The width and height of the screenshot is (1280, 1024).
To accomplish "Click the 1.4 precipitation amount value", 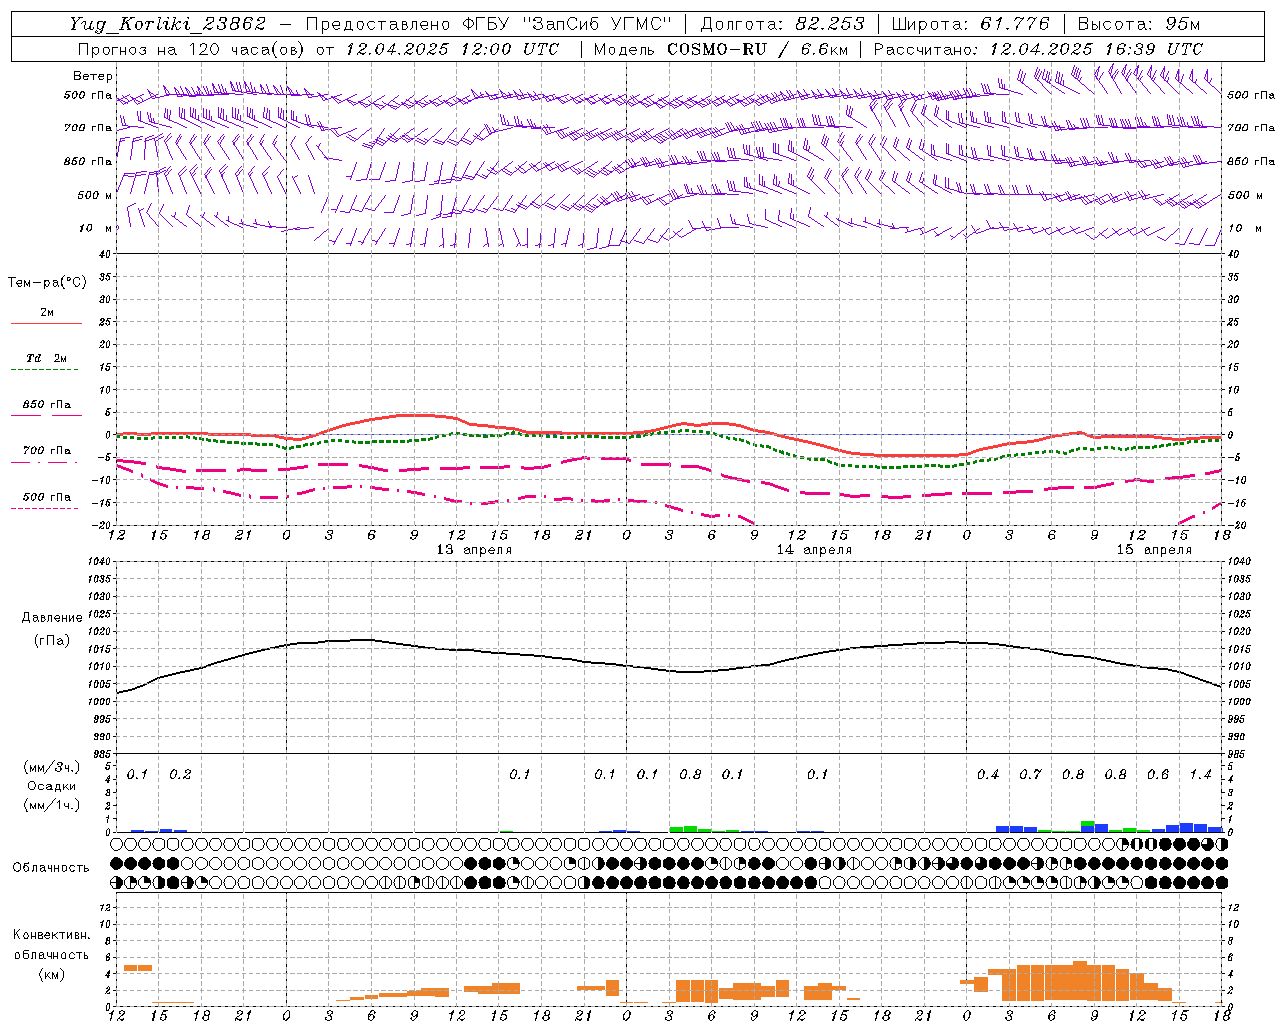I will click(x=1200, y=775).
